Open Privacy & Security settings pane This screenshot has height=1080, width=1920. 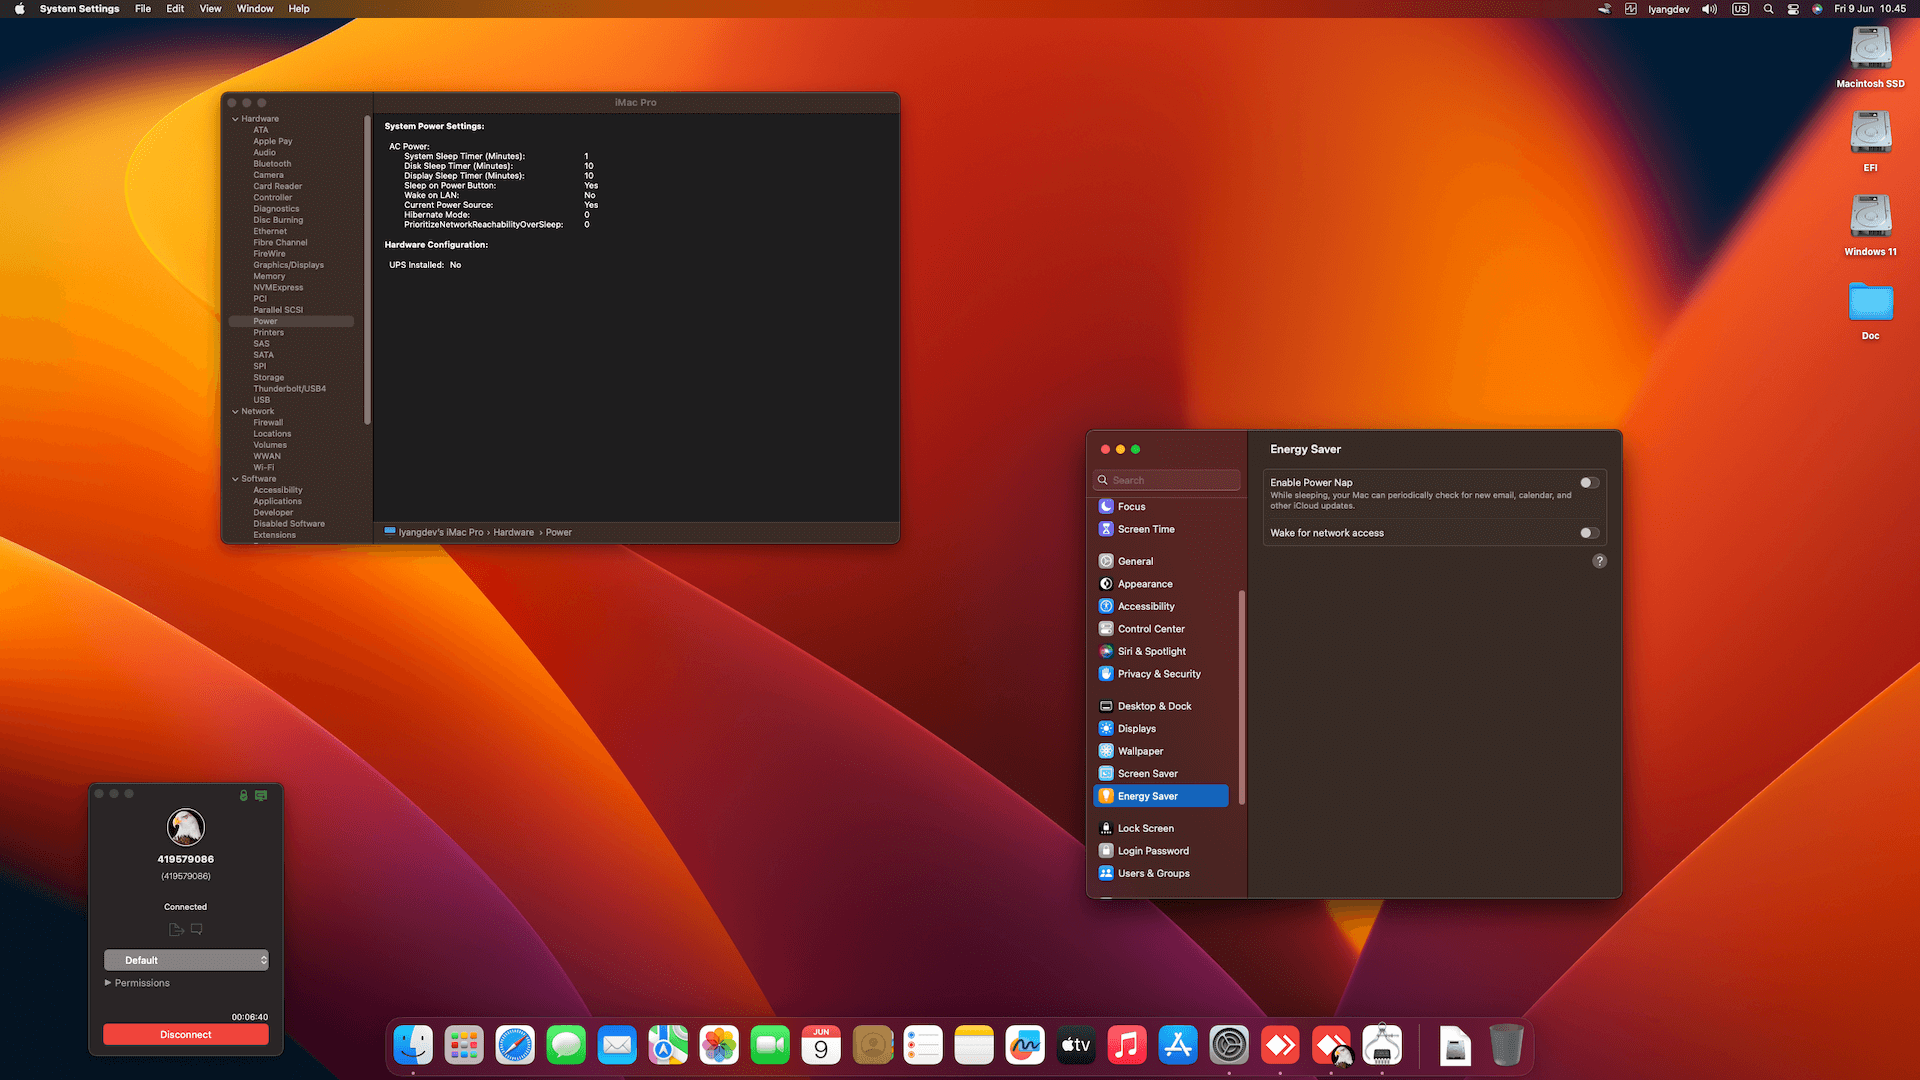(x=1158, y=674)
